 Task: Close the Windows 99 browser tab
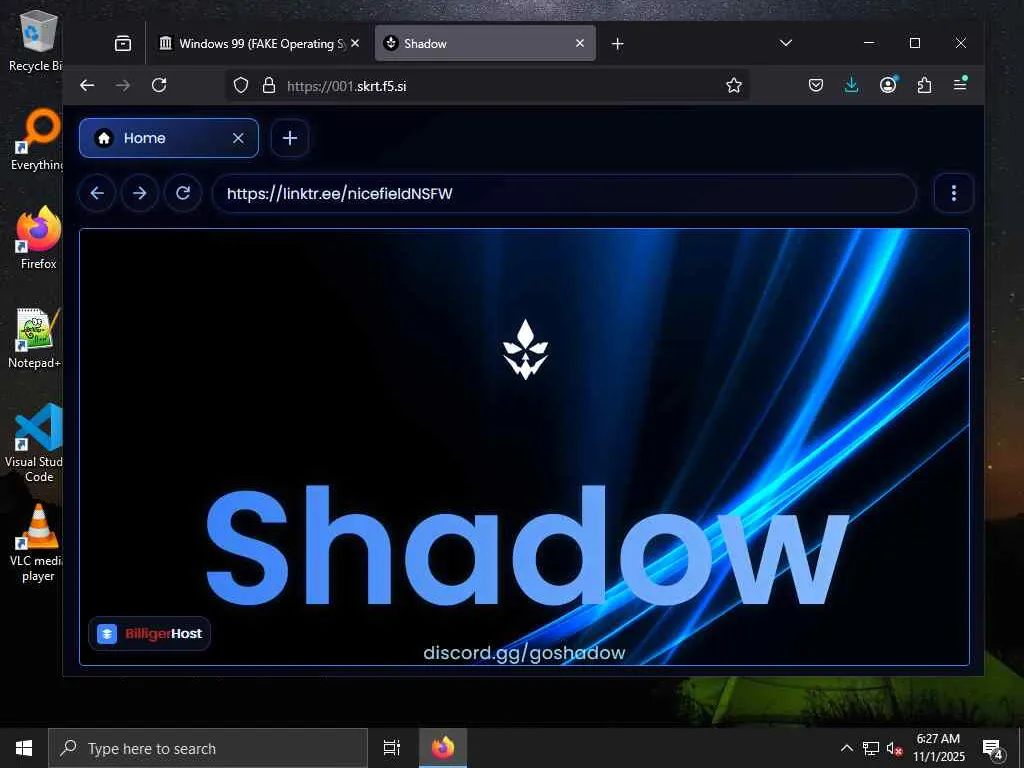click(355, 43)
